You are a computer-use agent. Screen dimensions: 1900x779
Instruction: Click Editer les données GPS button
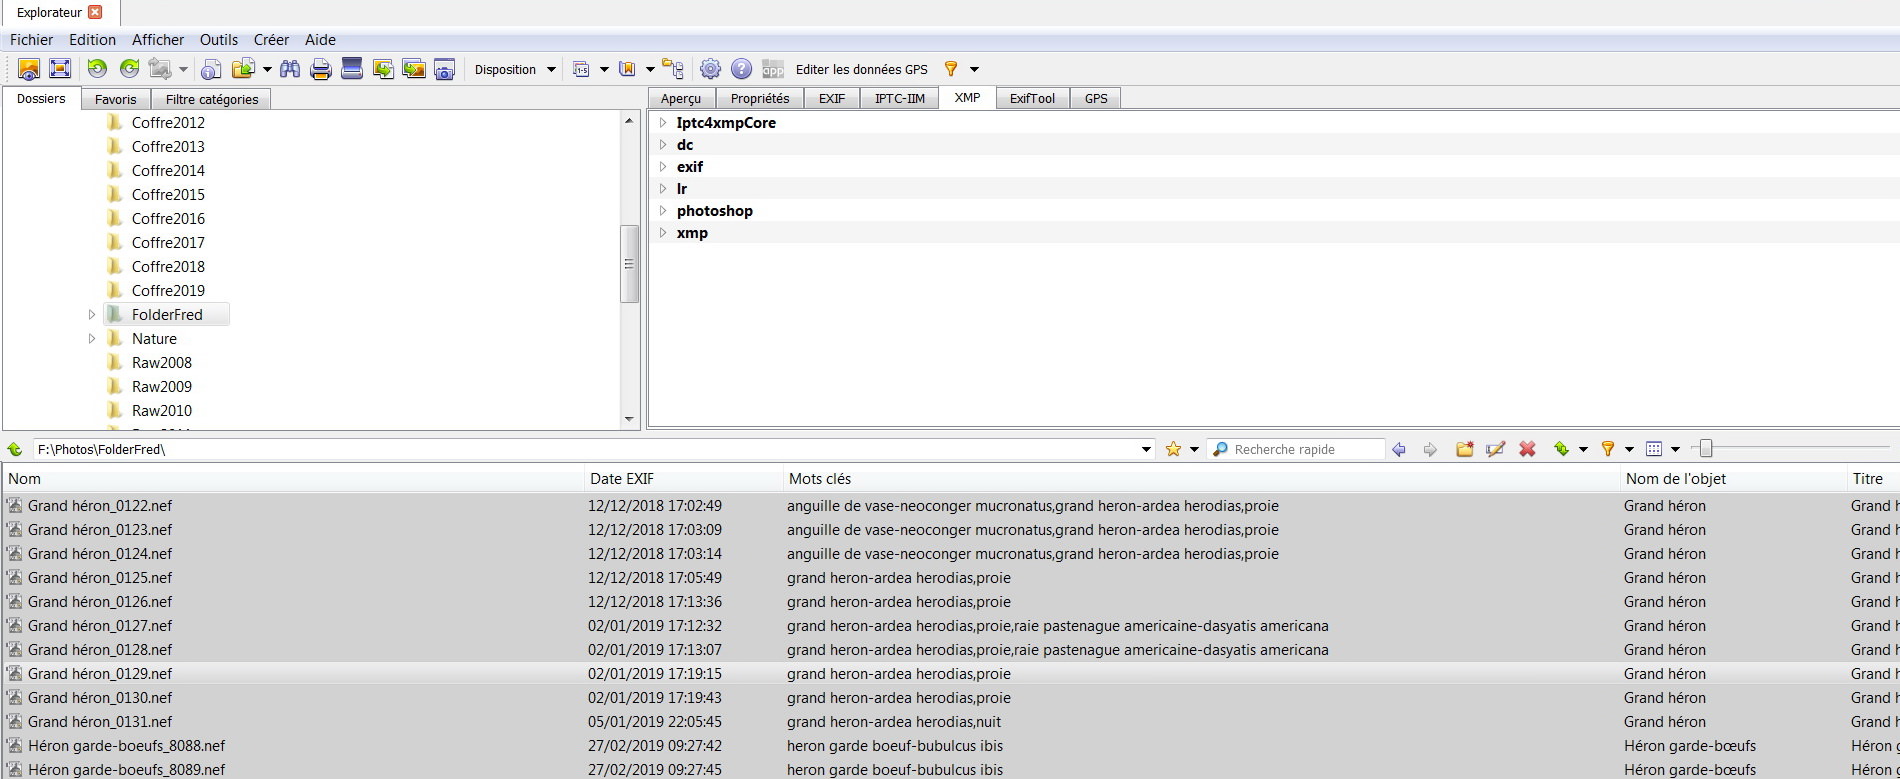[x=861, y=69]
